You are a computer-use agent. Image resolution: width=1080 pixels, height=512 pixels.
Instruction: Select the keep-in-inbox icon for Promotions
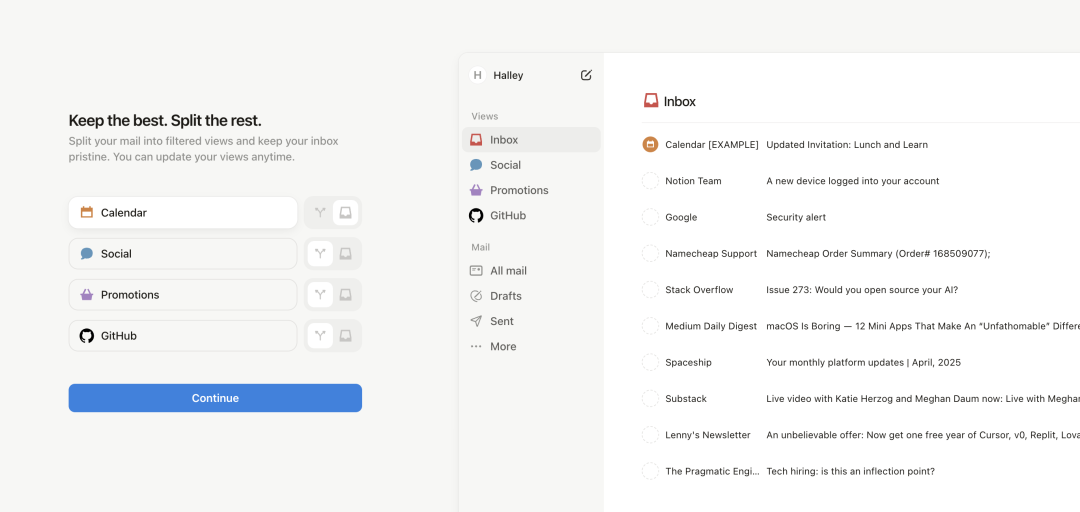(x=346, y=295)
